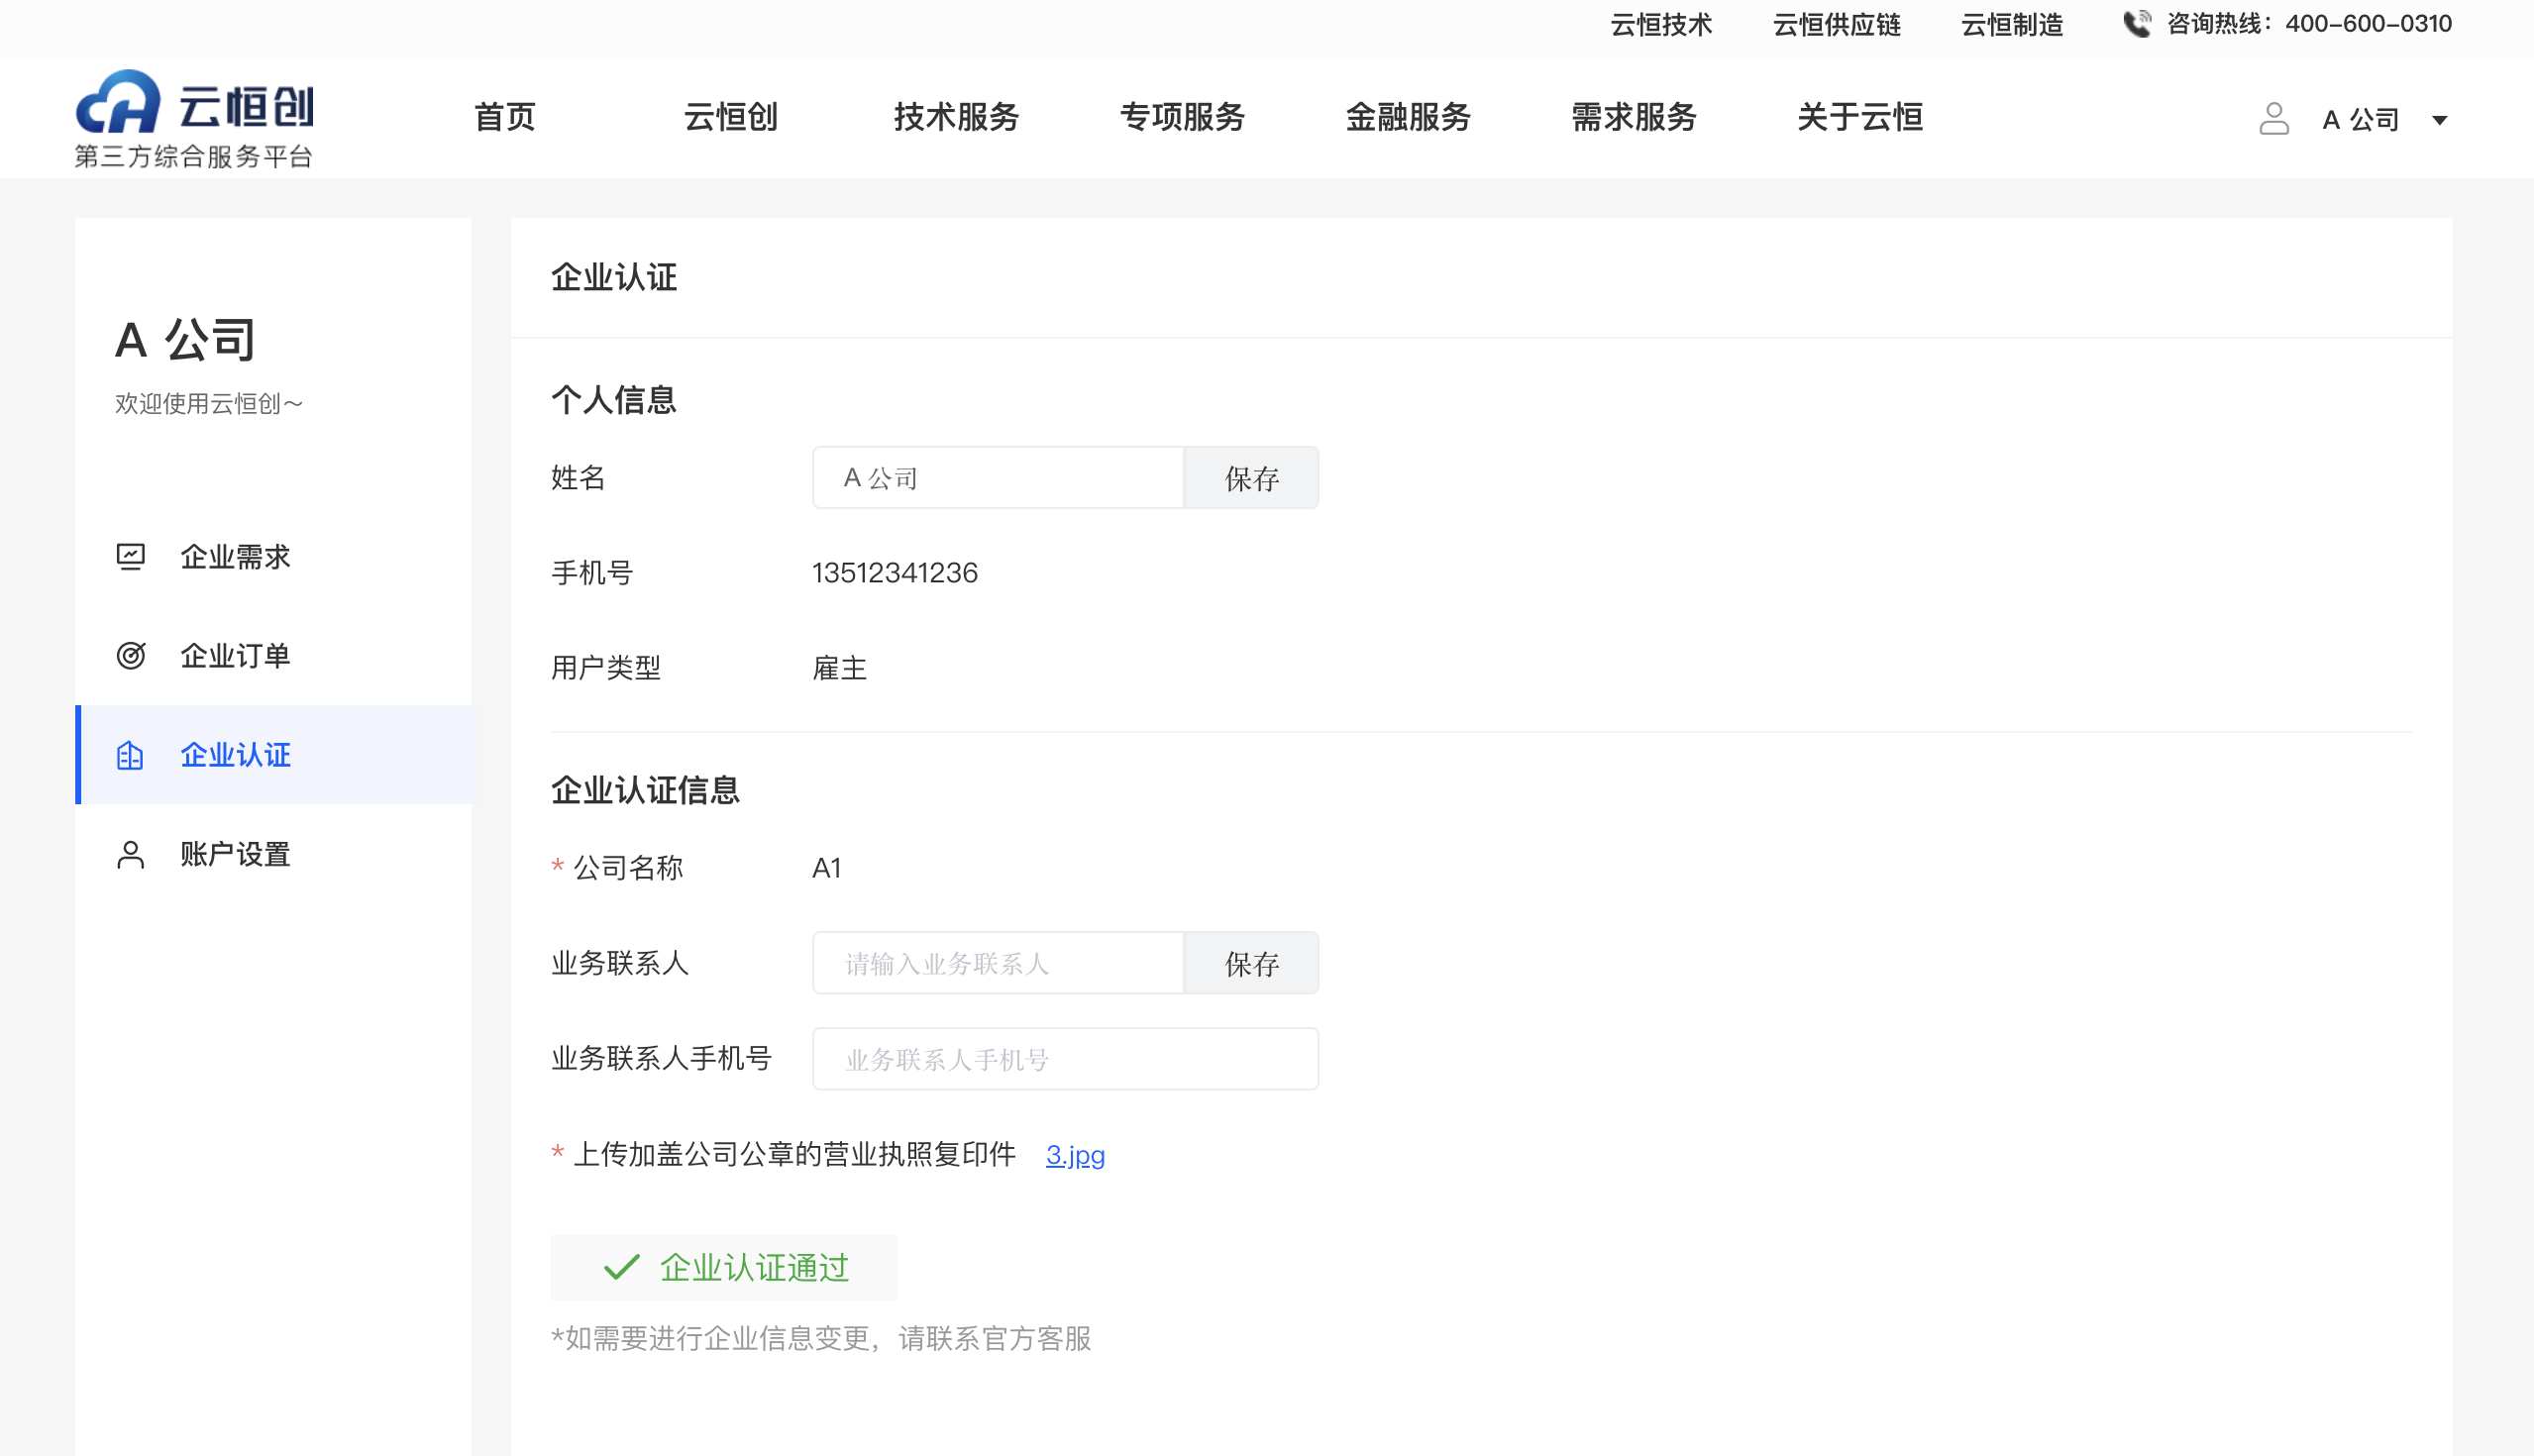
Task: Go to 云恒技术 top link
Action: [1661, 24]
